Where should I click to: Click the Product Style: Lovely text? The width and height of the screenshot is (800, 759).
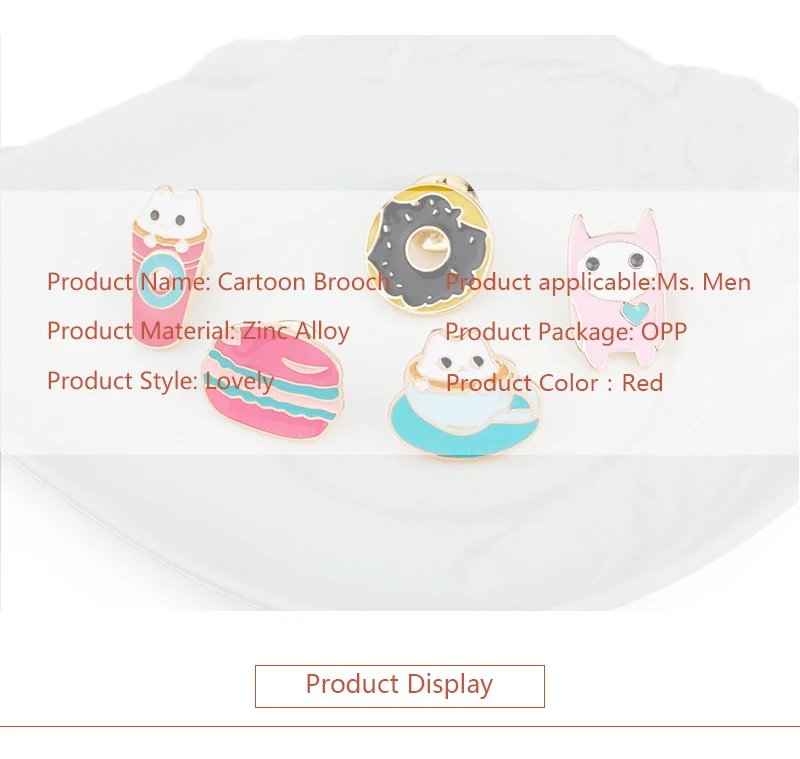[160, 381]
